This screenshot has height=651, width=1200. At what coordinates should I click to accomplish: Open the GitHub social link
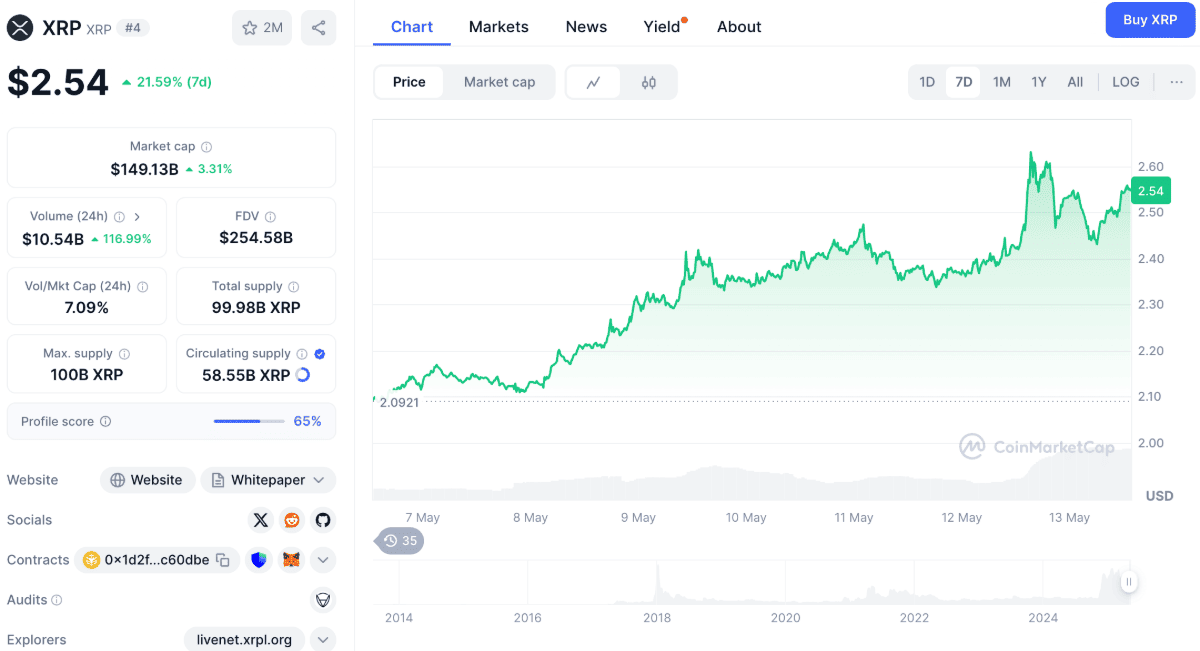pos(322,520)
